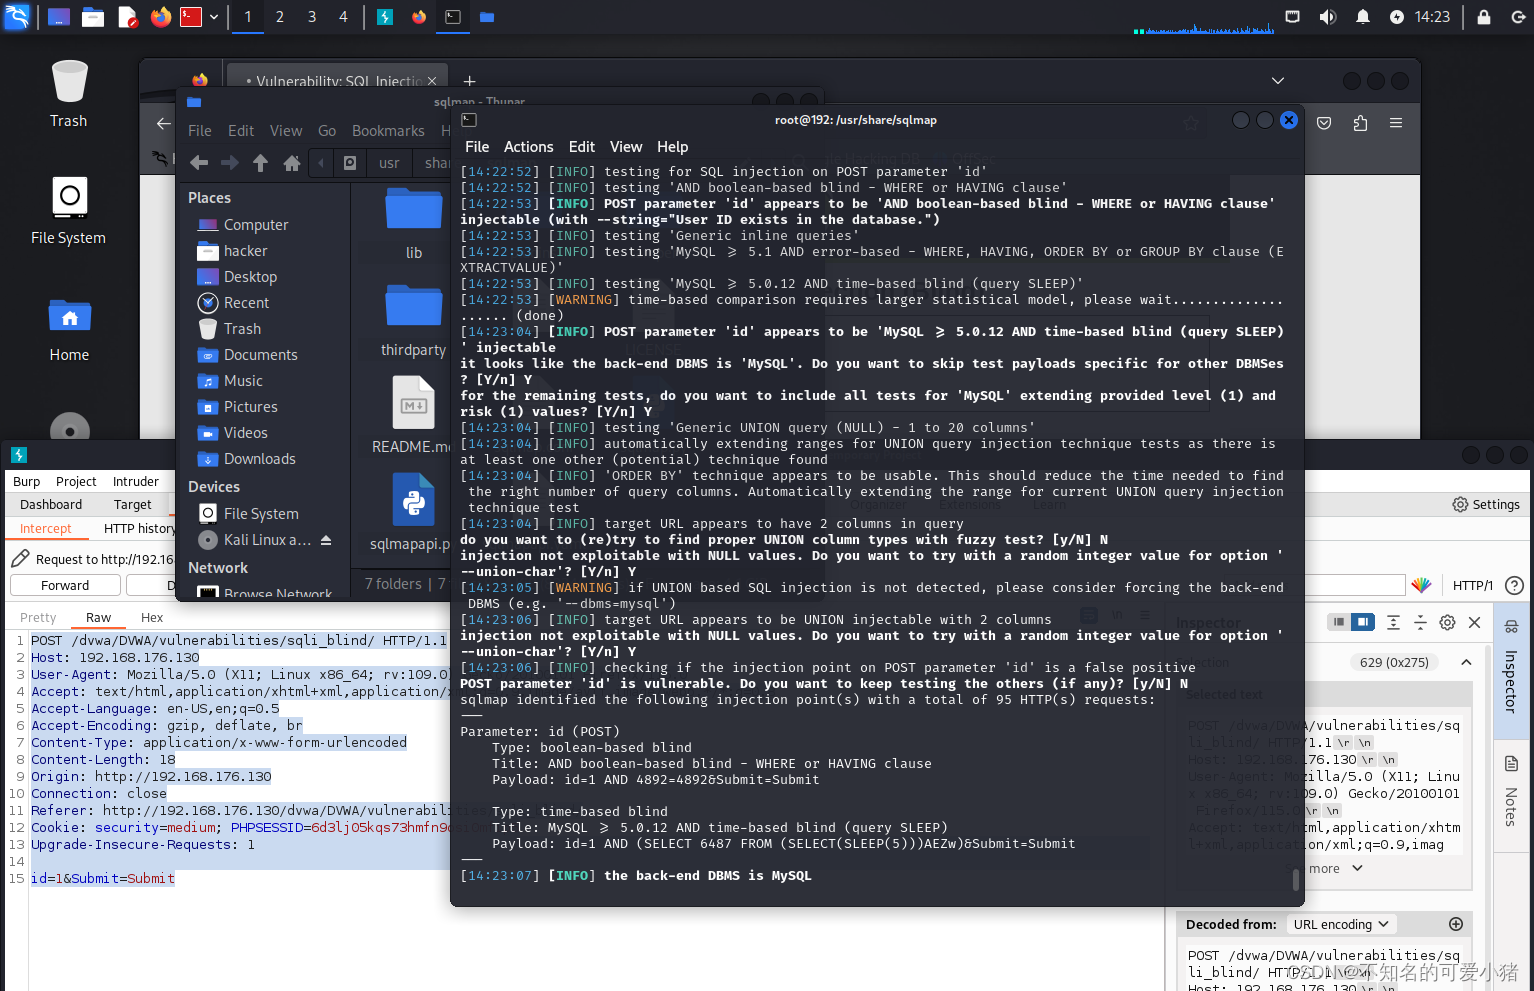Open the Notes side tab in Burp
The height and width of the screenshot is (991, 1534).
pyautogui.click(x=1511, y=793)
